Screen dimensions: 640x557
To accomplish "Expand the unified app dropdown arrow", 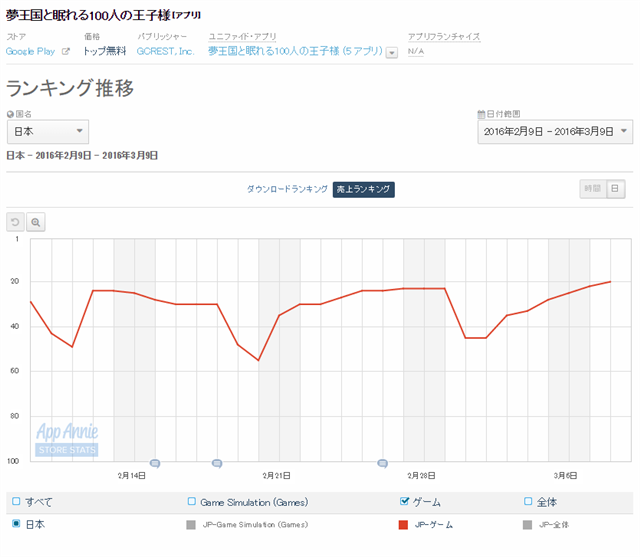I will point(391,53).
